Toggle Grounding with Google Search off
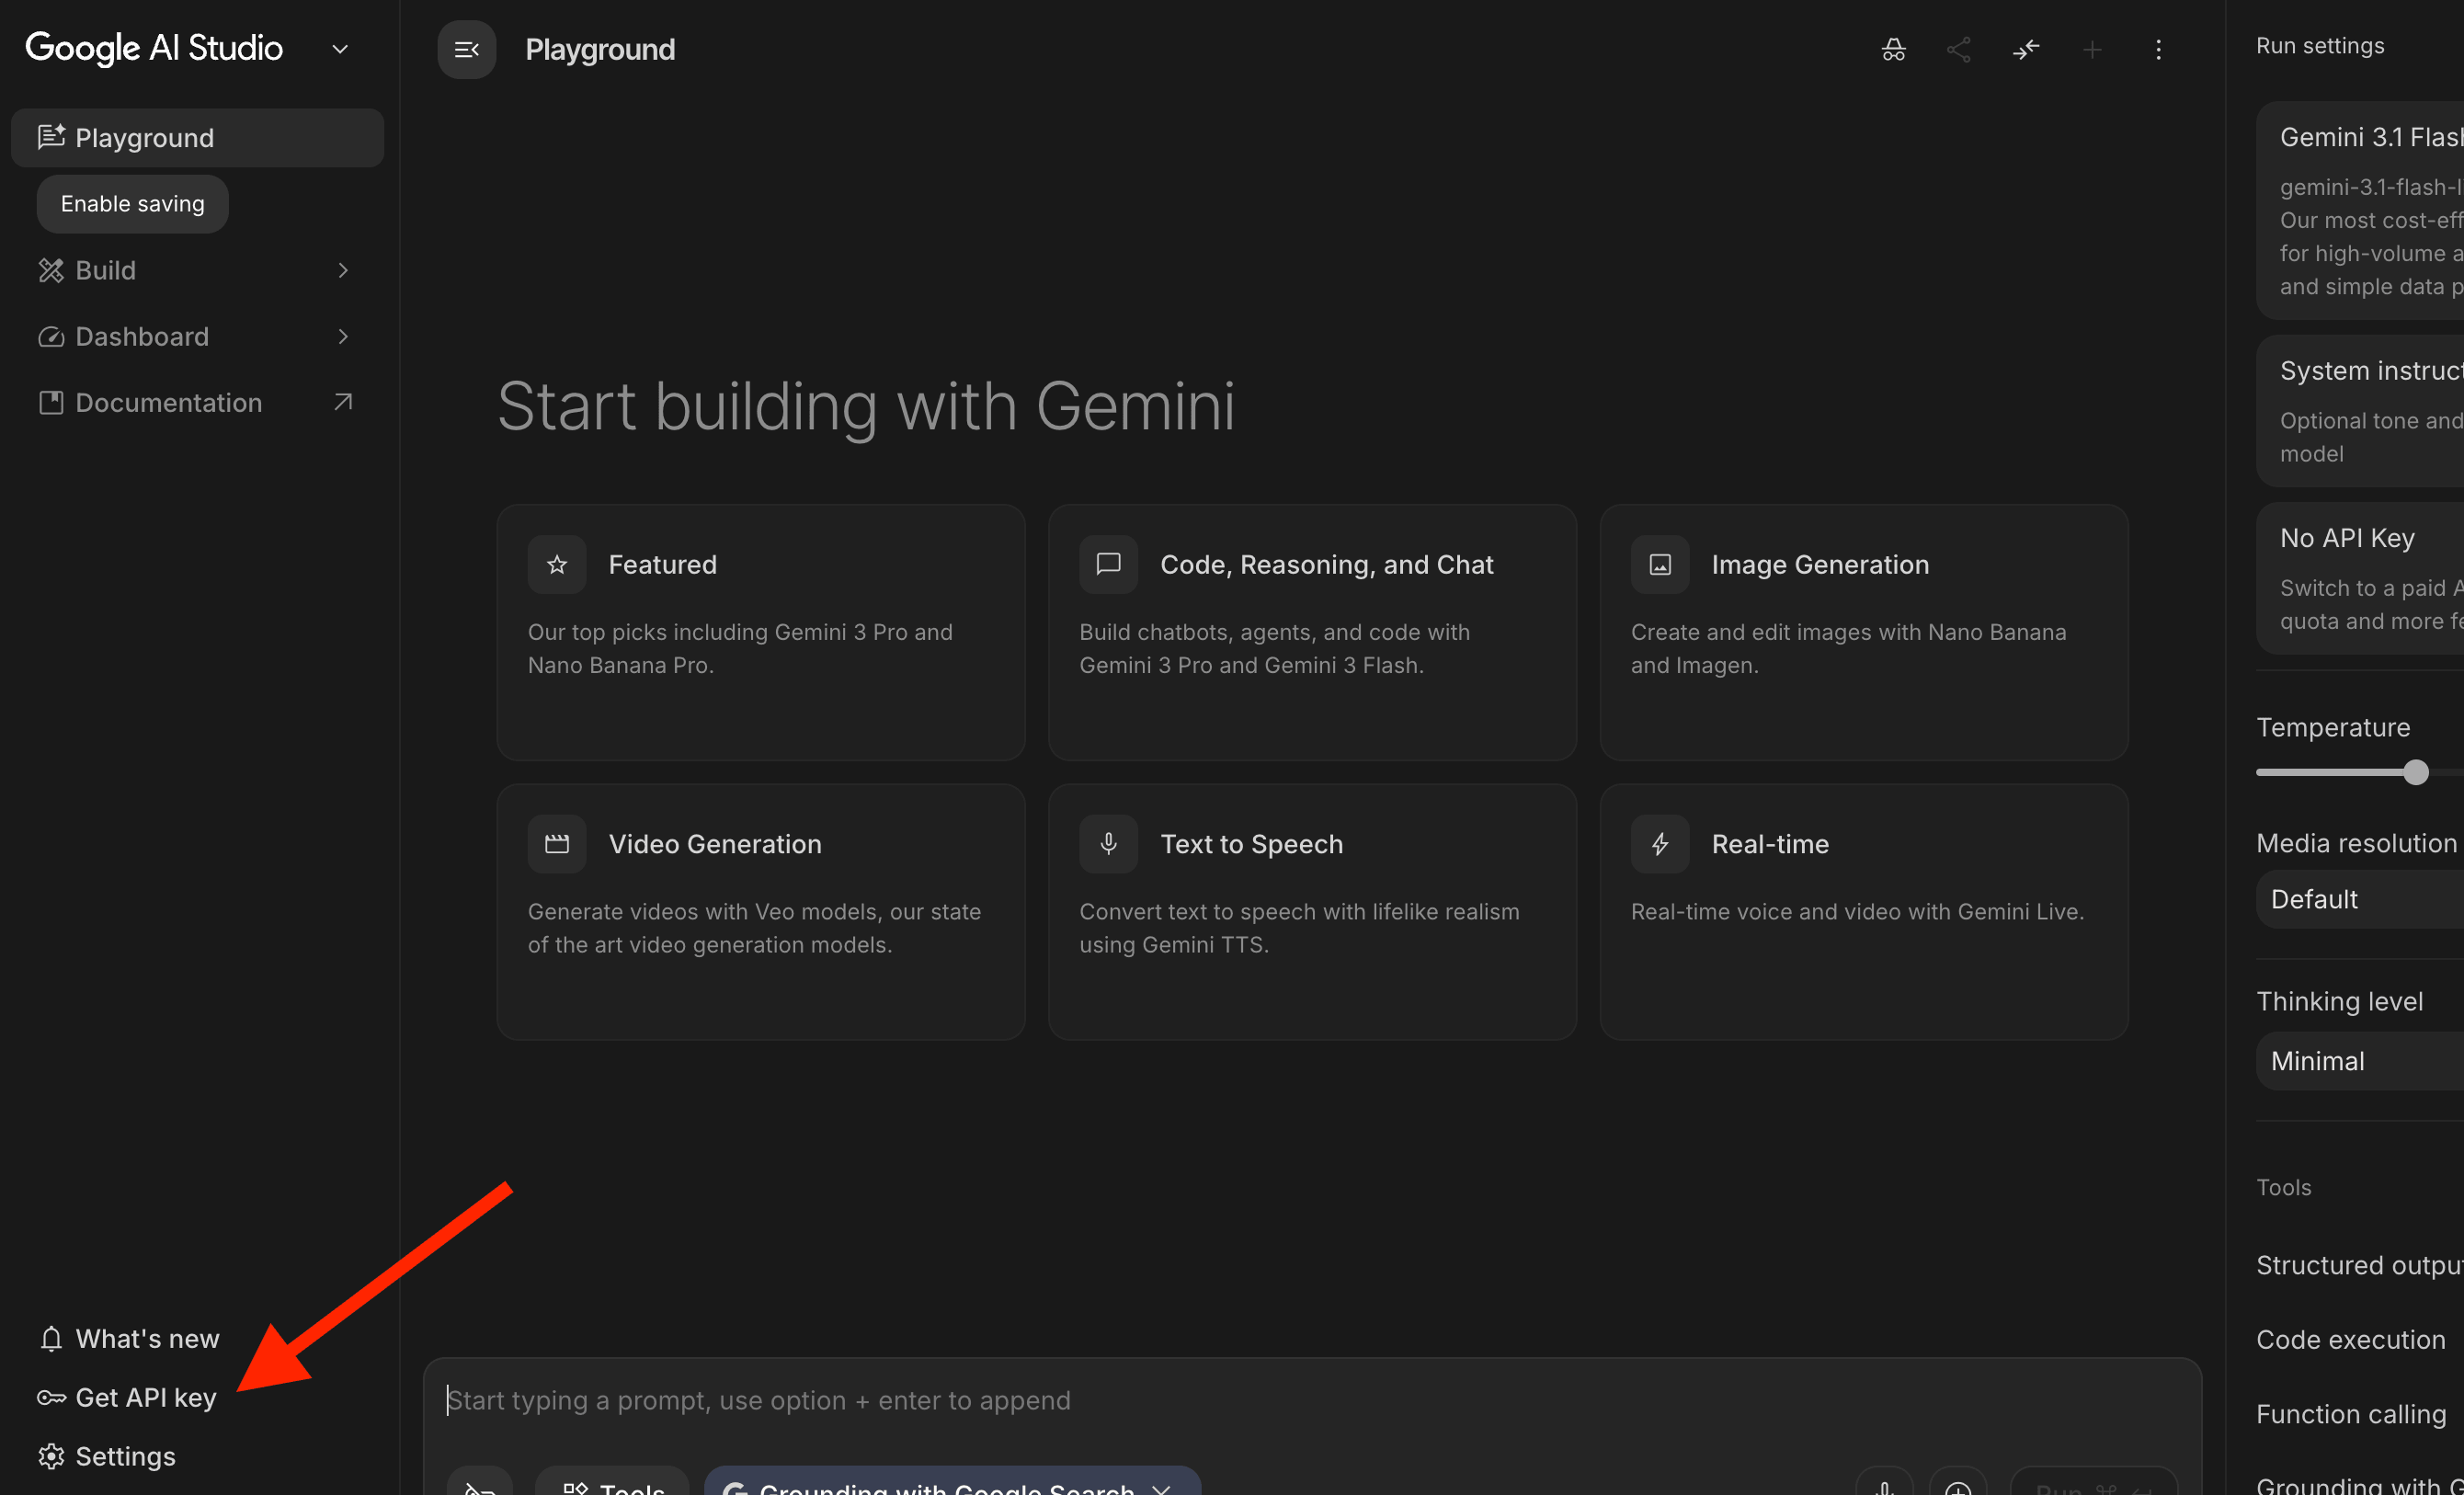This screenshot has height=1495, width=2464. click(1163, 1489)
